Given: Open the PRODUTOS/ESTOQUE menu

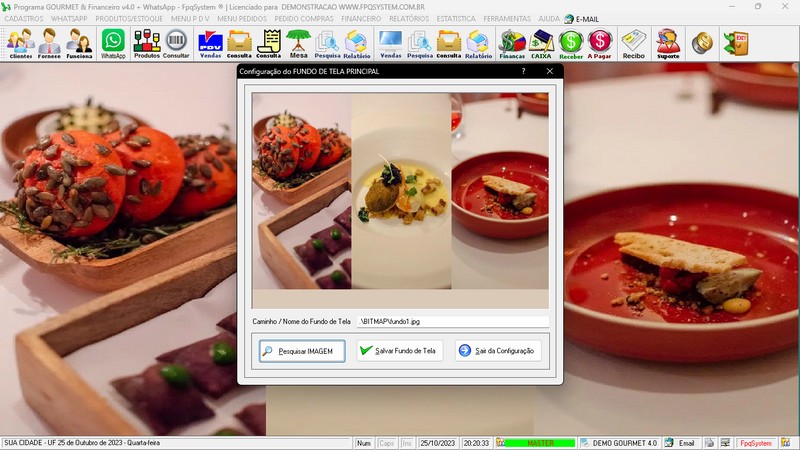Looking at the screenshot, I should (x=129, y=18).
